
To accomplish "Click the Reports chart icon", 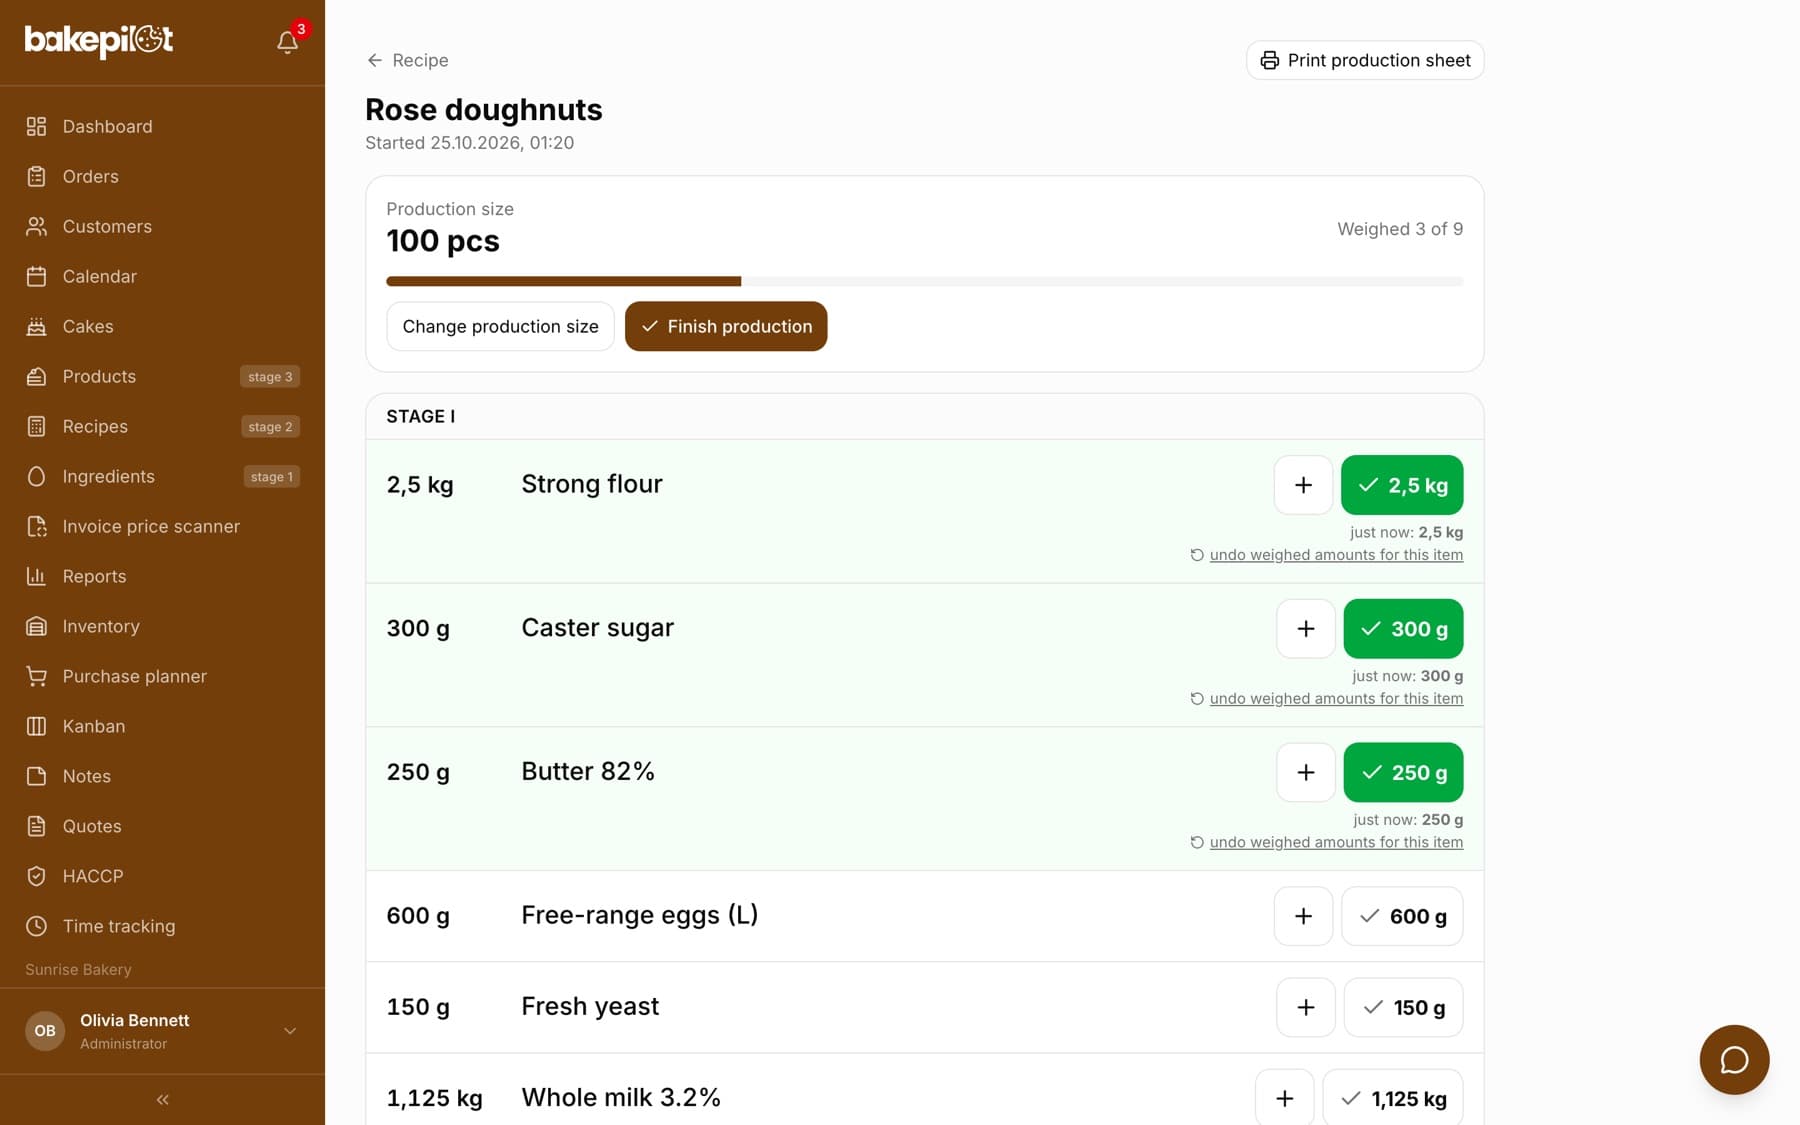I will click(36, 576).
